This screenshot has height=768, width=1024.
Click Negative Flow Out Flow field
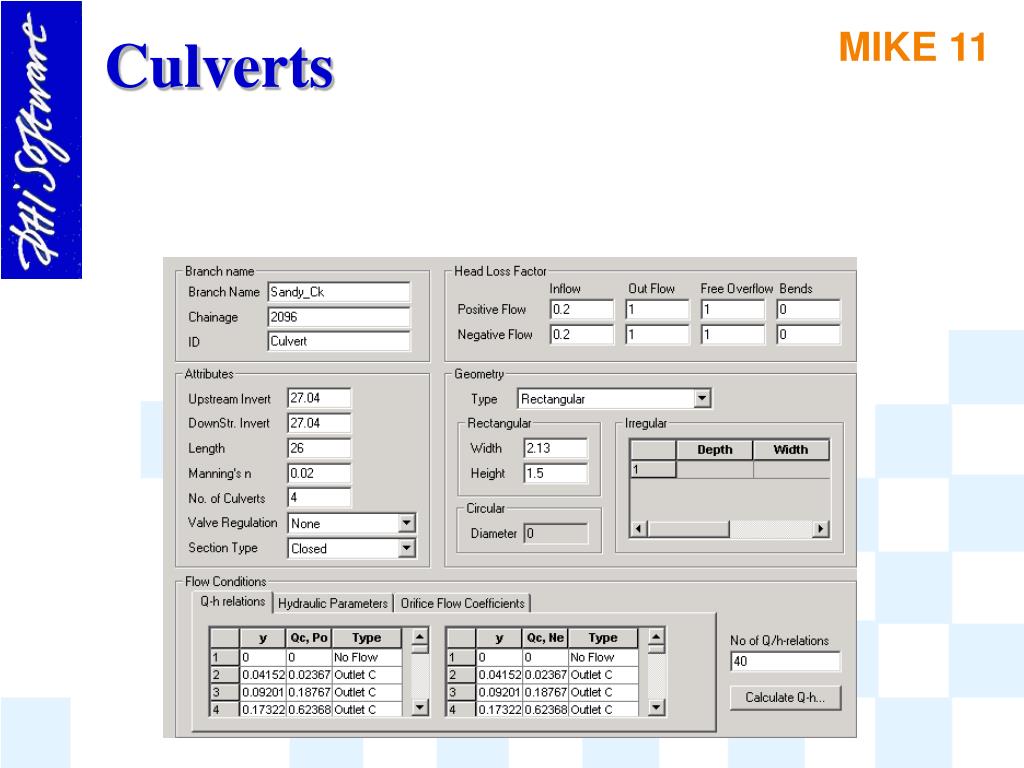point(658,334)
